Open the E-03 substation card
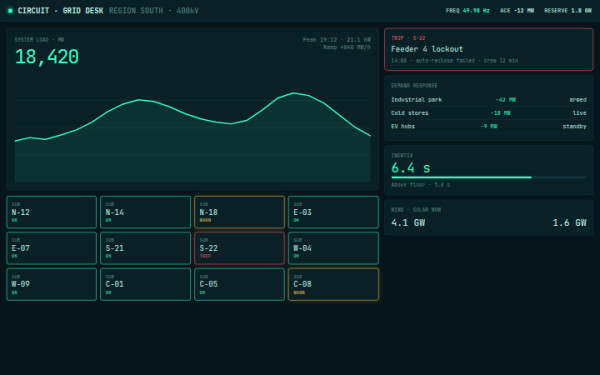This screenshot has width=600, height=375. point(333,212)
